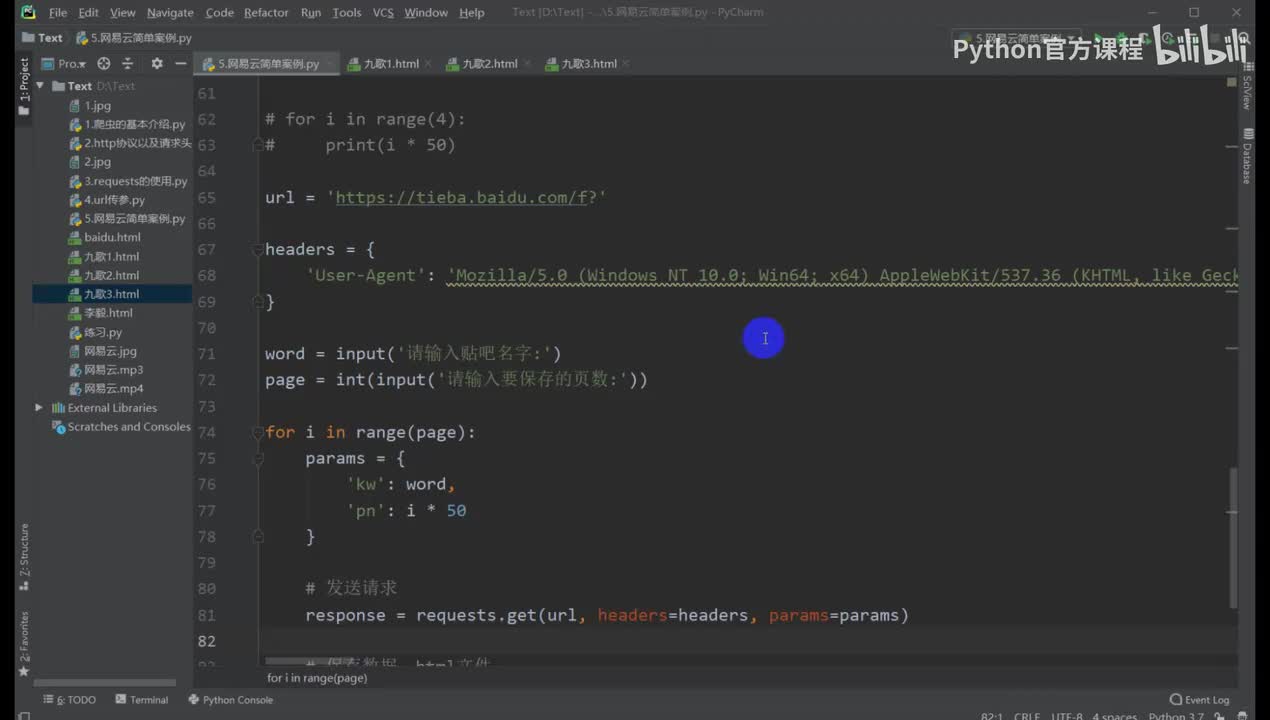This screenshot has height=720, width=1270.
Task: Switch to the 九歌2.html editor tab
Action: pos(489,64)
